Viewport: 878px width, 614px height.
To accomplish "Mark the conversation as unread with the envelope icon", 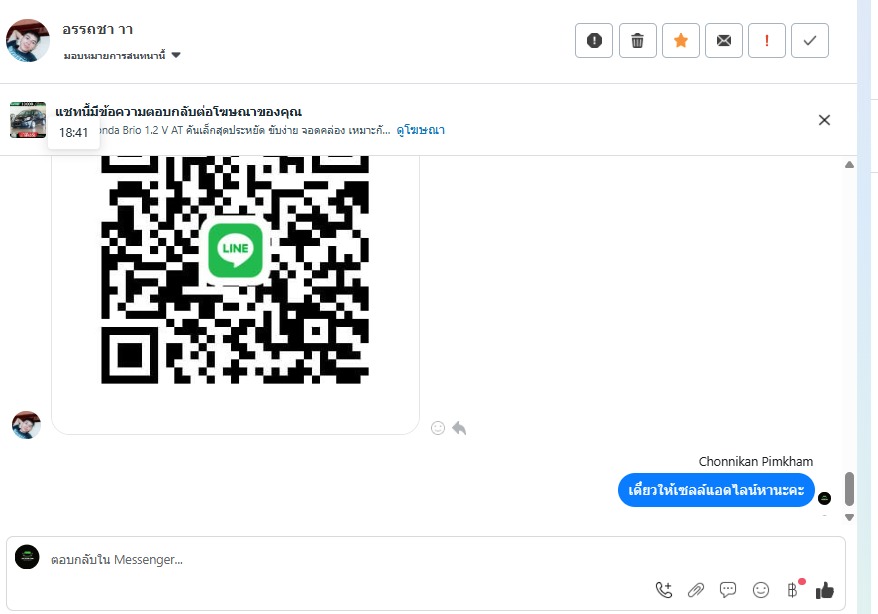I will 723,40.
